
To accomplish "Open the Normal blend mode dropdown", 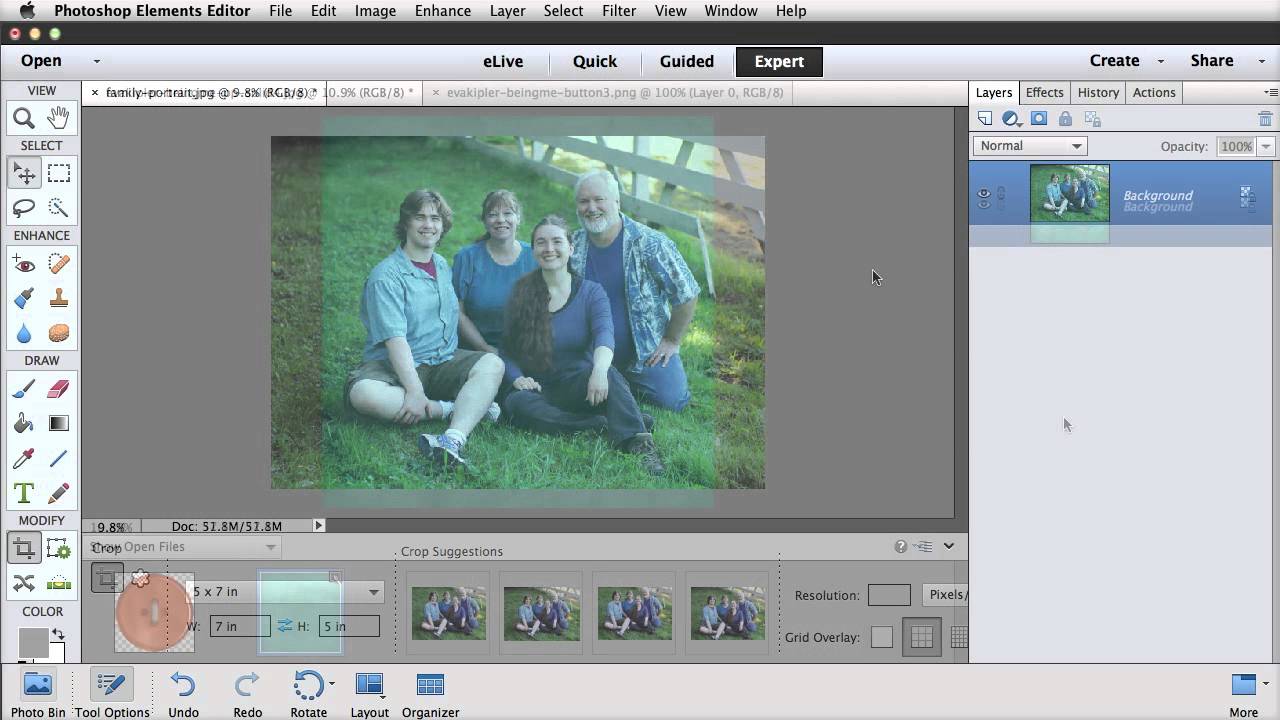I will 1030,146.
